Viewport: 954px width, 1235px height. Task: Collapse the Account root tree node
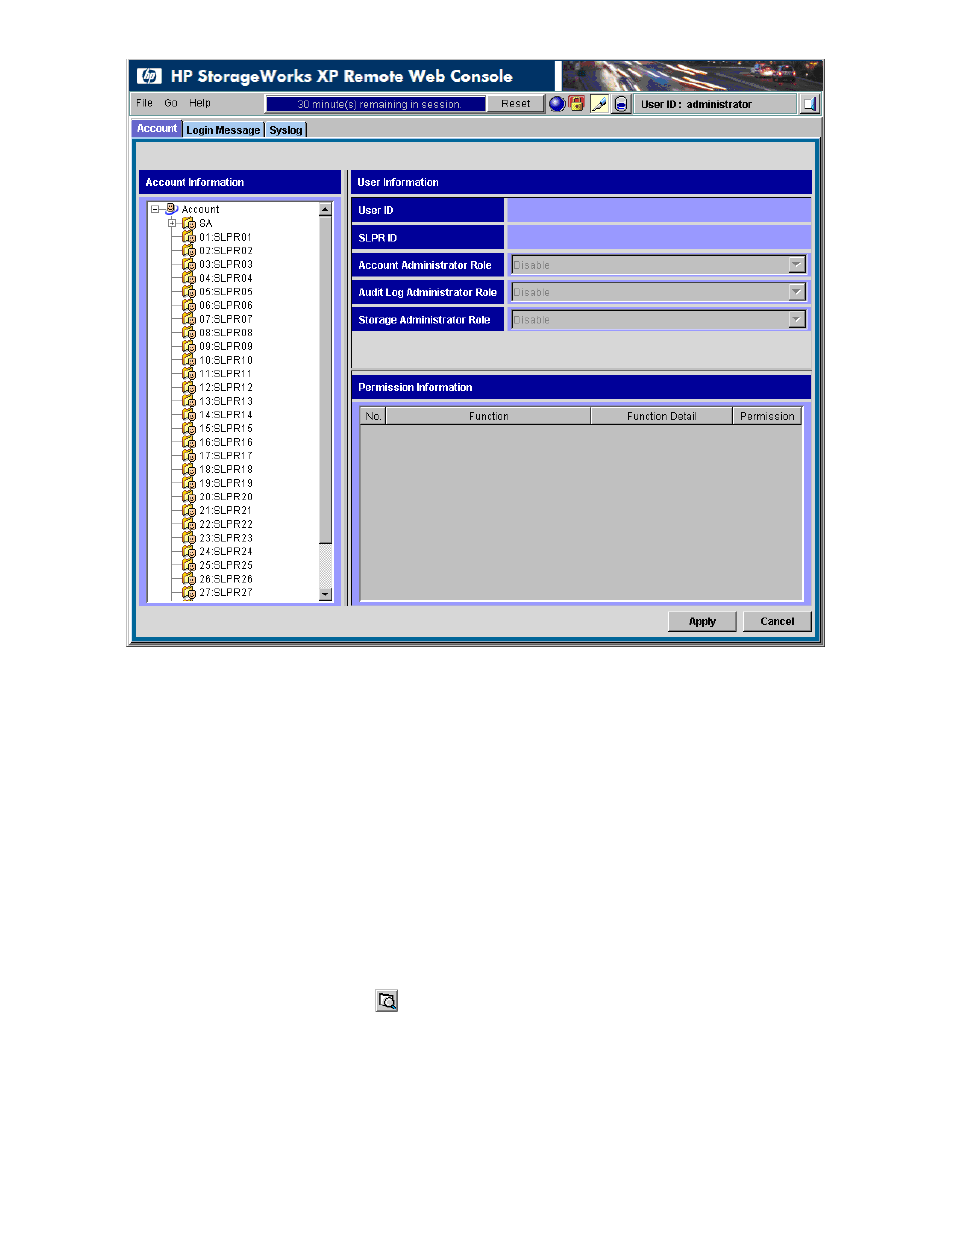[x=156, y=209]
